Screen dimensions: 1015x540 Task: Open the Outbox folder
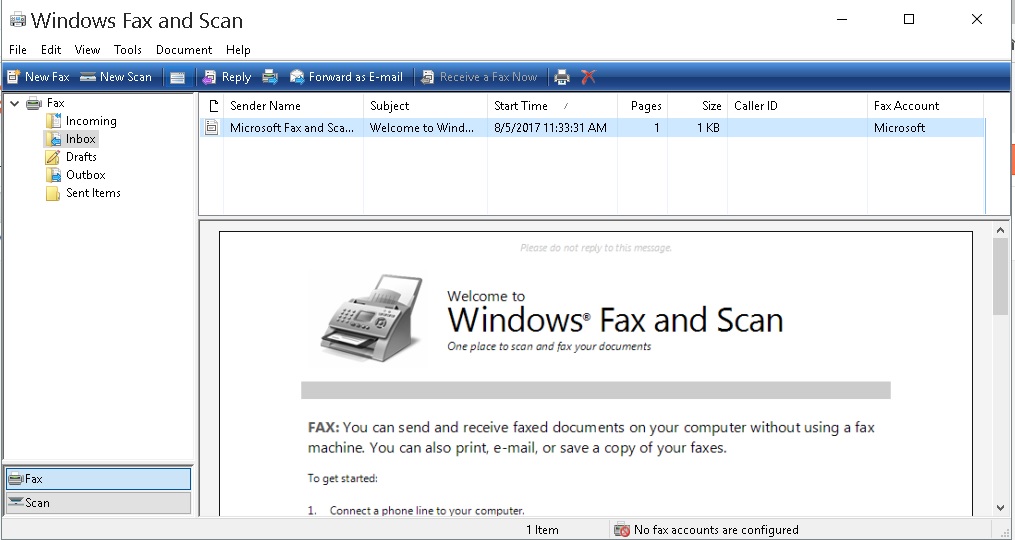(85, 175)
